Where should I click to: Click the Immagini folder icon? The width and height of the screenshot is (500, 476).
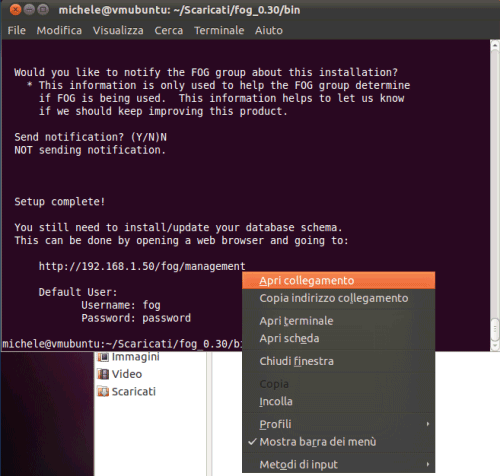[103, 357]
